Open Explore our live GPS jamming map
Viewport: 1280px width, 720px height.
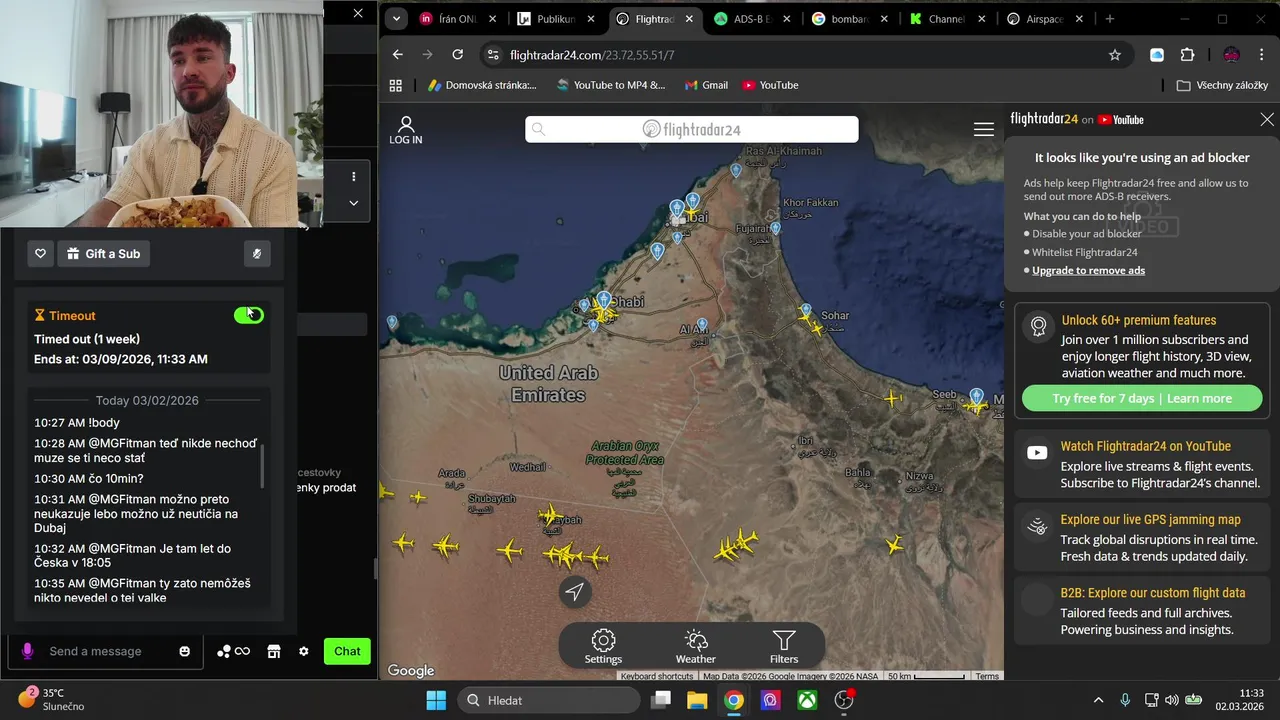[x=1142, y=537]
